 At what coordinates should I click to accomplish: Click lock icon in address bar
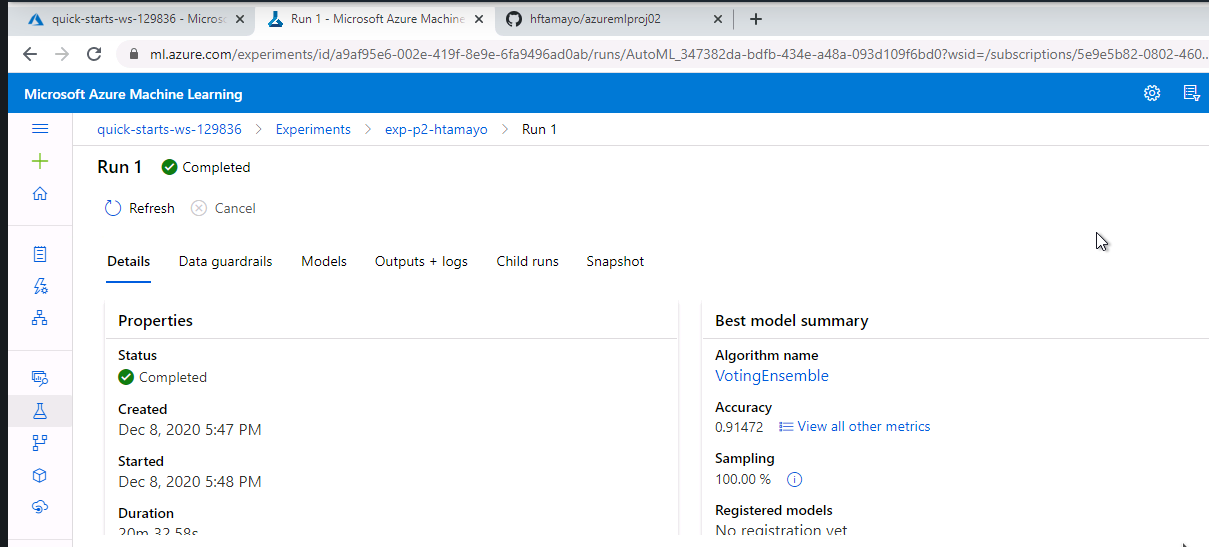coord(133,54)
